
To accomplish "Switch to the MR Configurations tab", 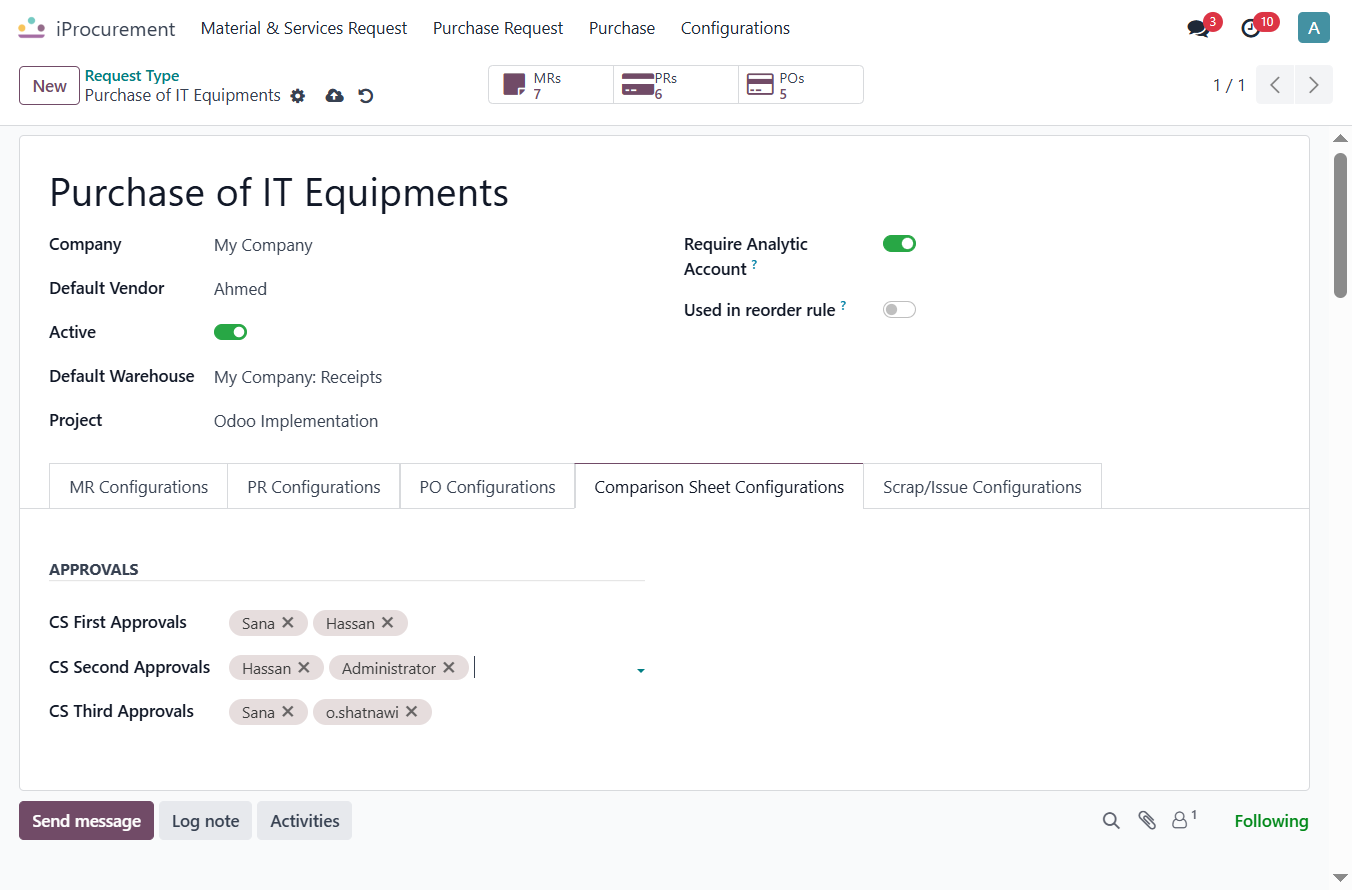I will 139,487.
